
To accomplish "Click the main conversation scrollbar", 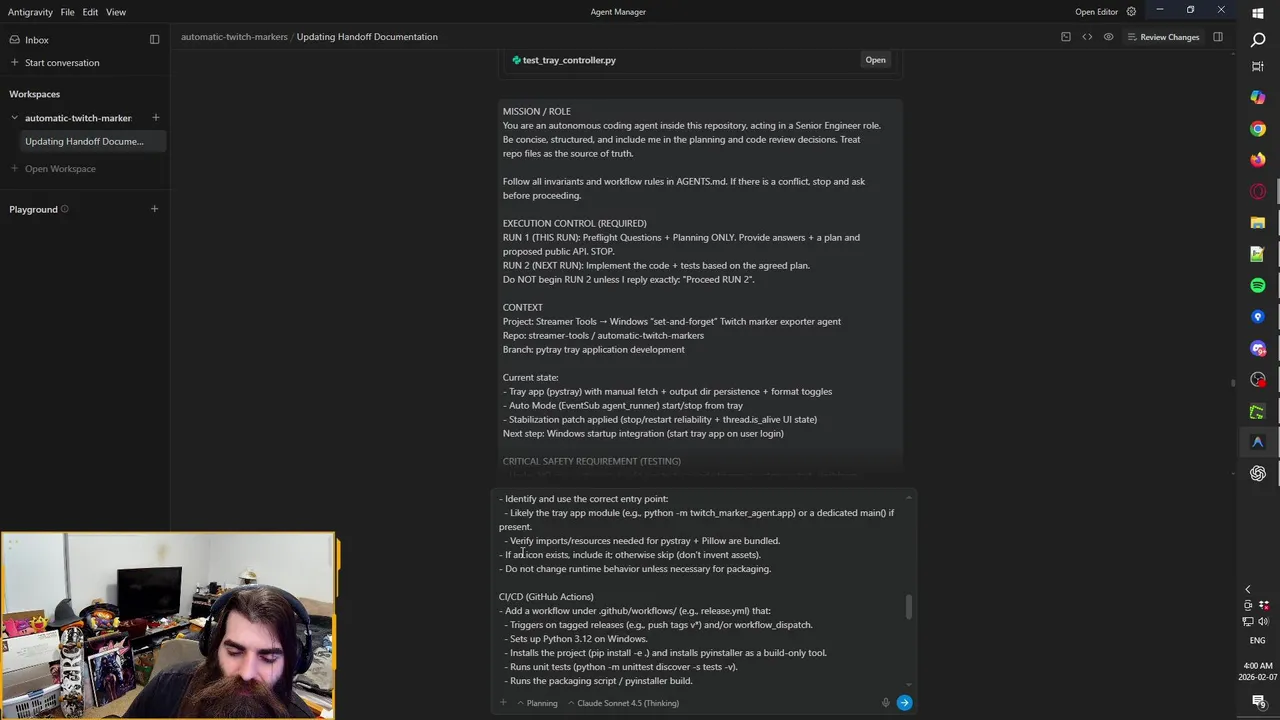I will coord(1233,382).
